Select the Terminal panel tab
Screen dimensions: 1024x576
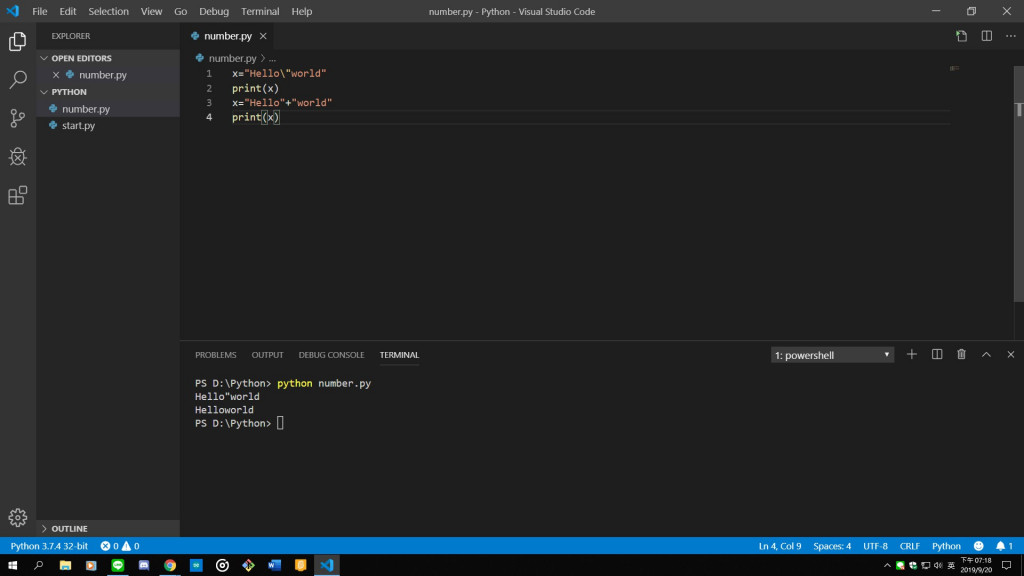[x=399, y=355]
